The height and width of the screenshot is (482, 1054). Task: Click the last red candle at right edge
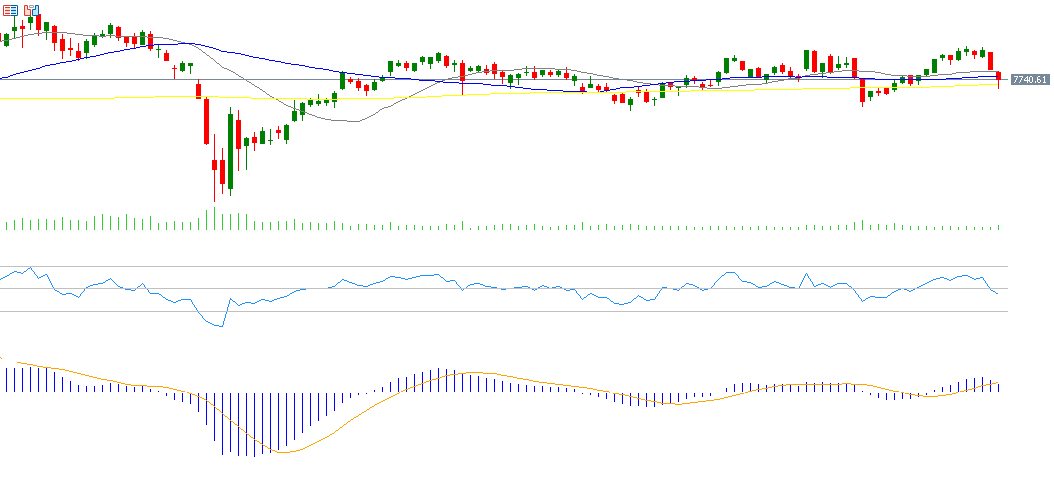click(x=998, y=77)
